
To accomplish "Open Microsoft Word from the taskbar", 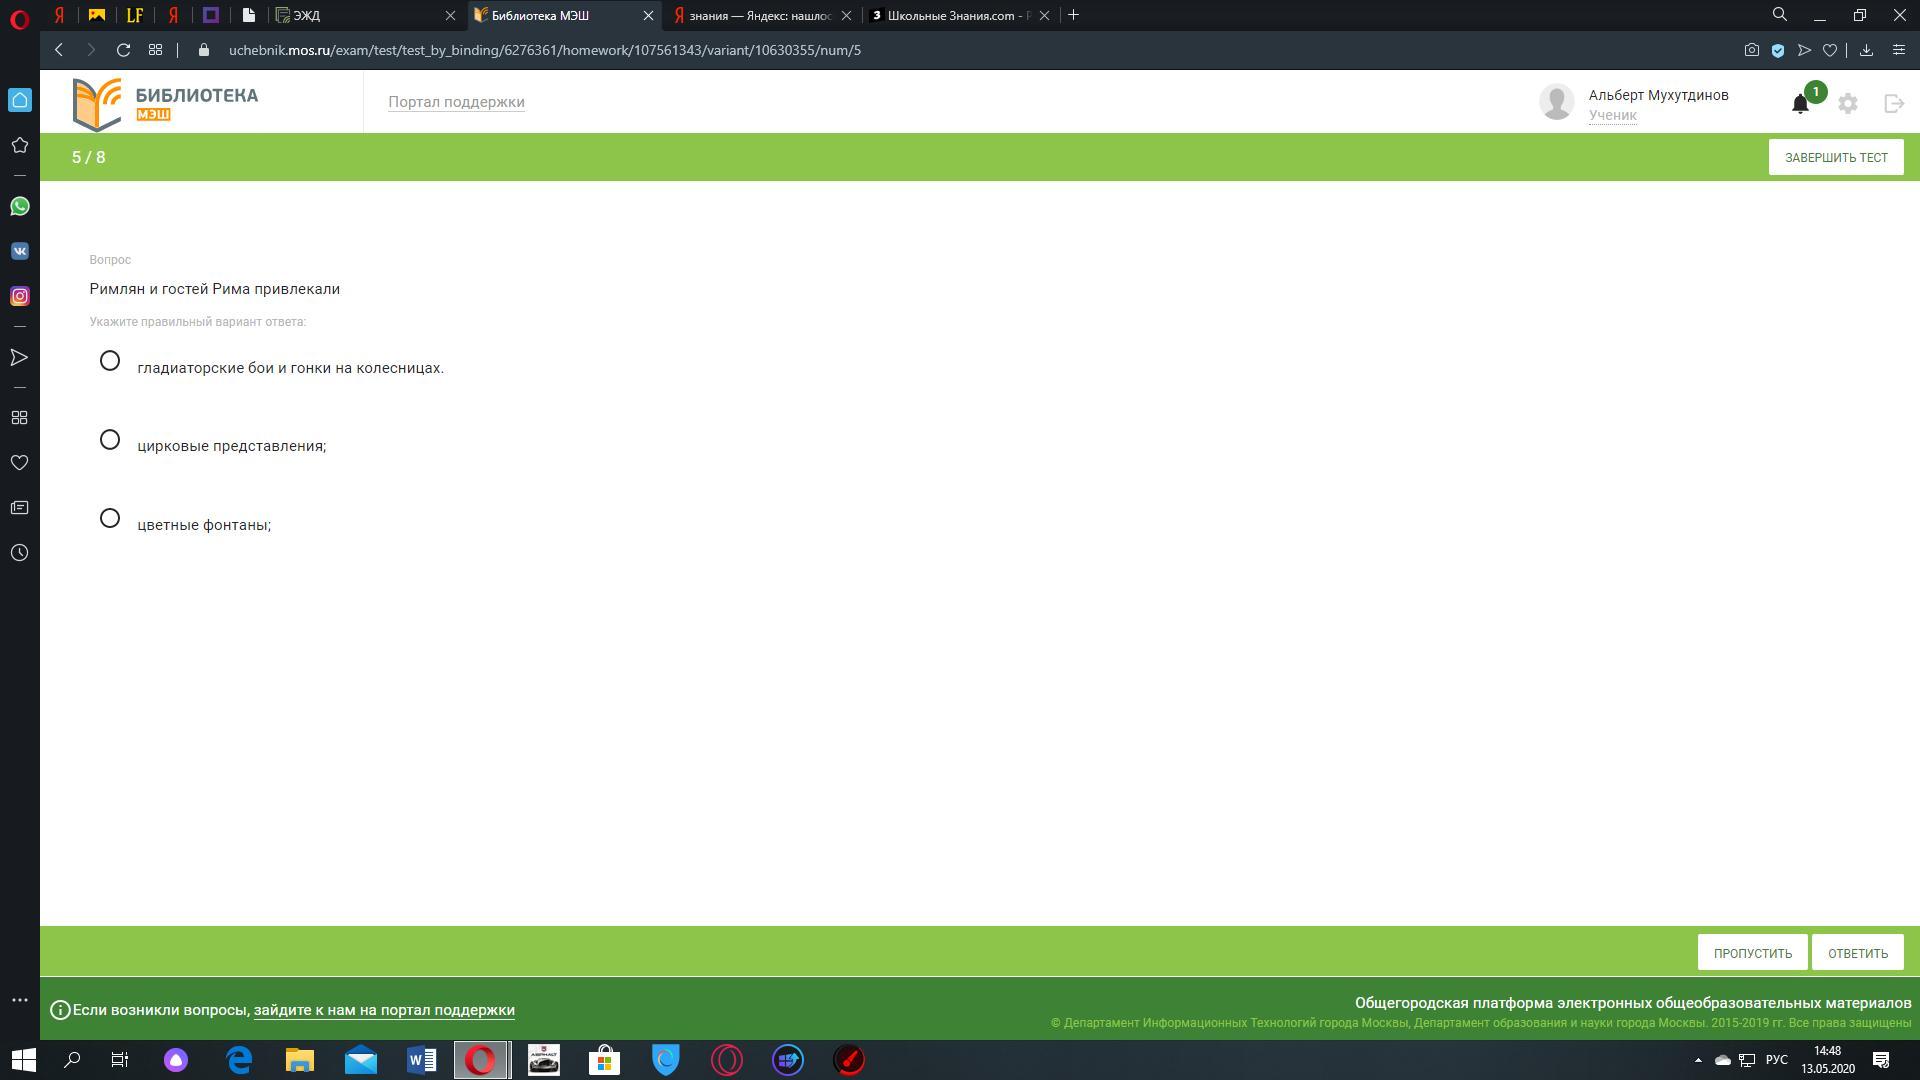I will [421, 1060].
